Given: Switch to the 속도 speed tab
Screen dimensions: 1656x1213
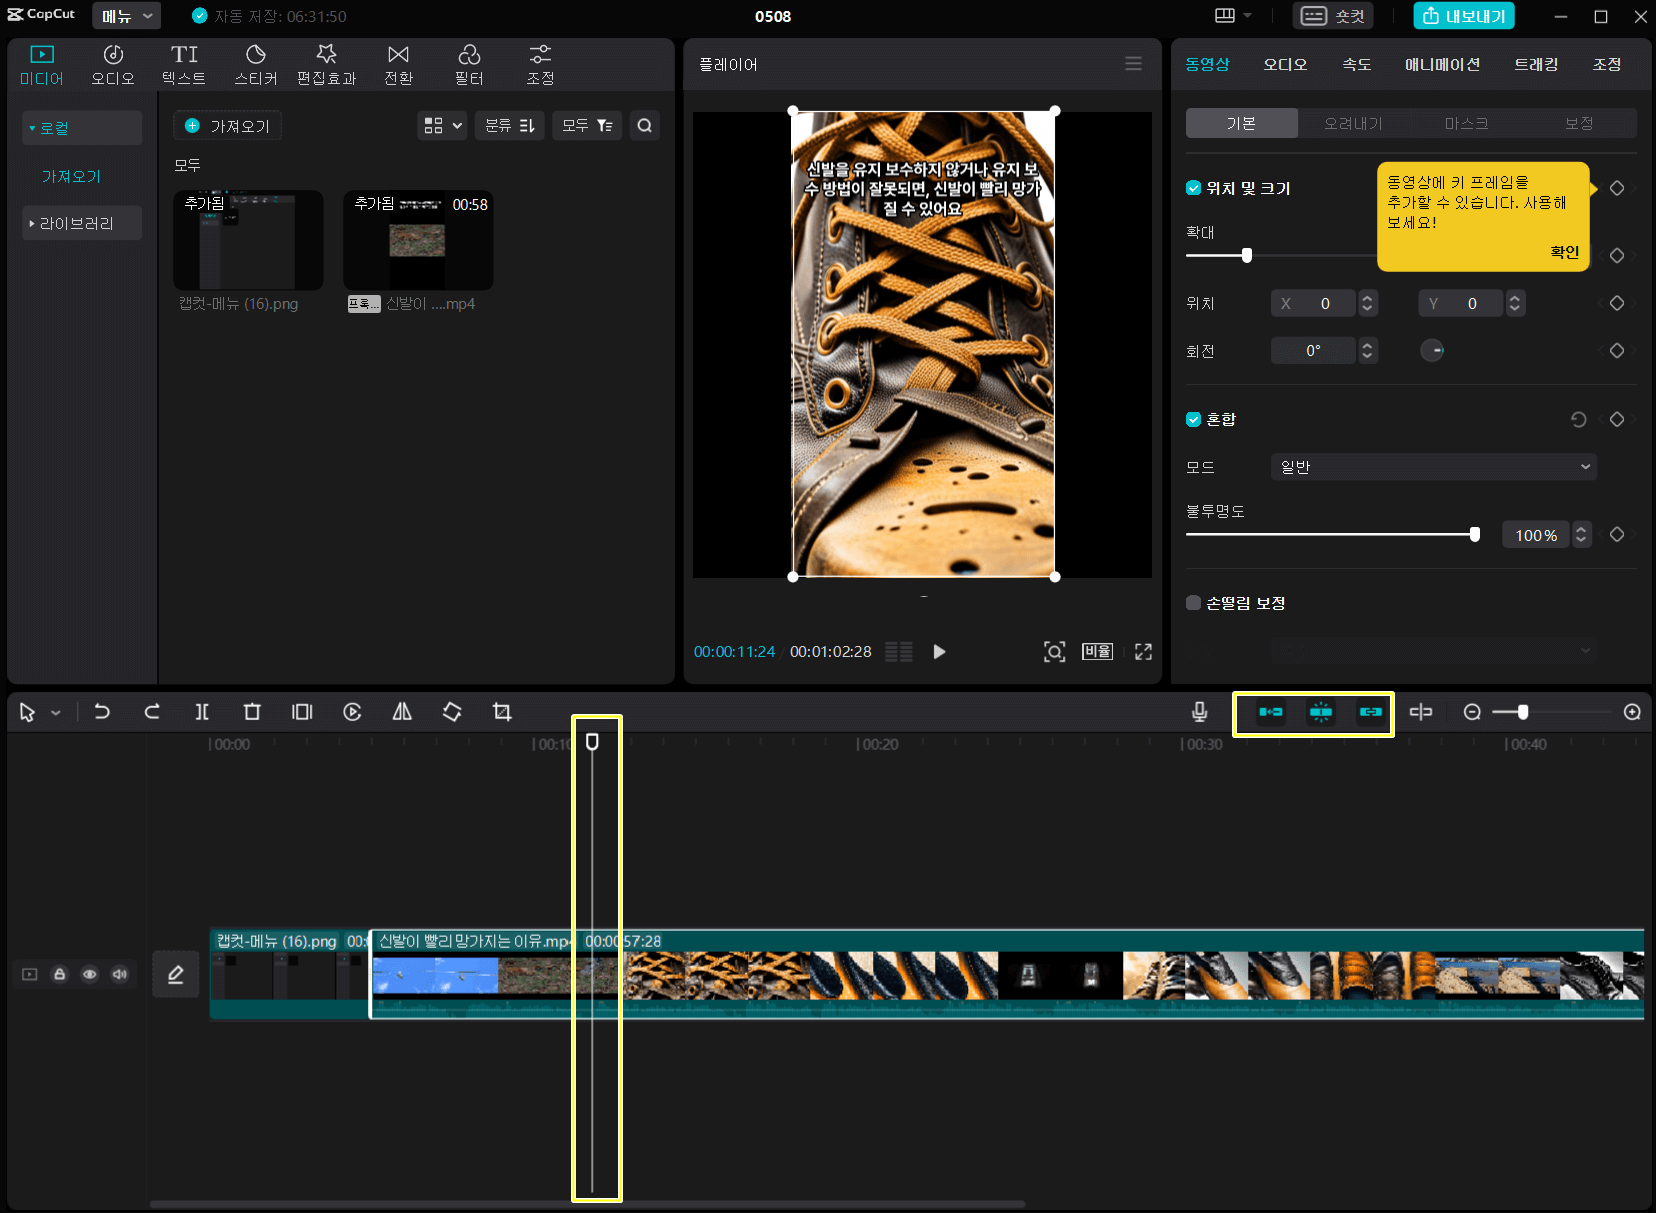Looking at the screenshot, I should pos(1356,65).
